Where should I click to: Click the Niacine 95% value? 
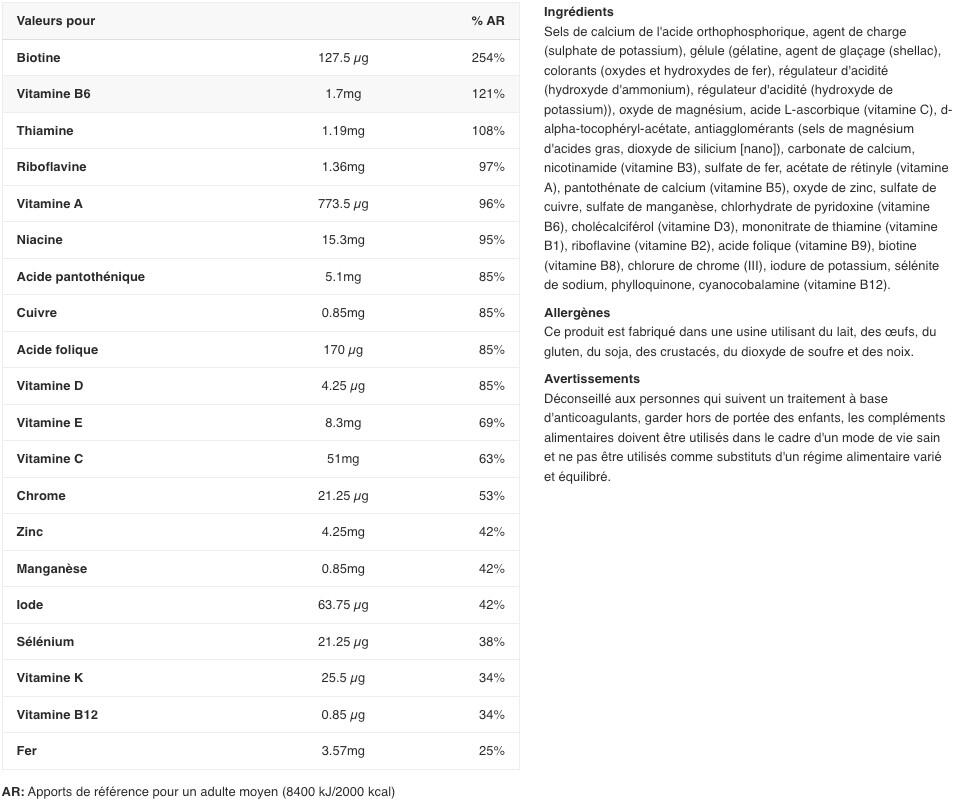(491, 240)
